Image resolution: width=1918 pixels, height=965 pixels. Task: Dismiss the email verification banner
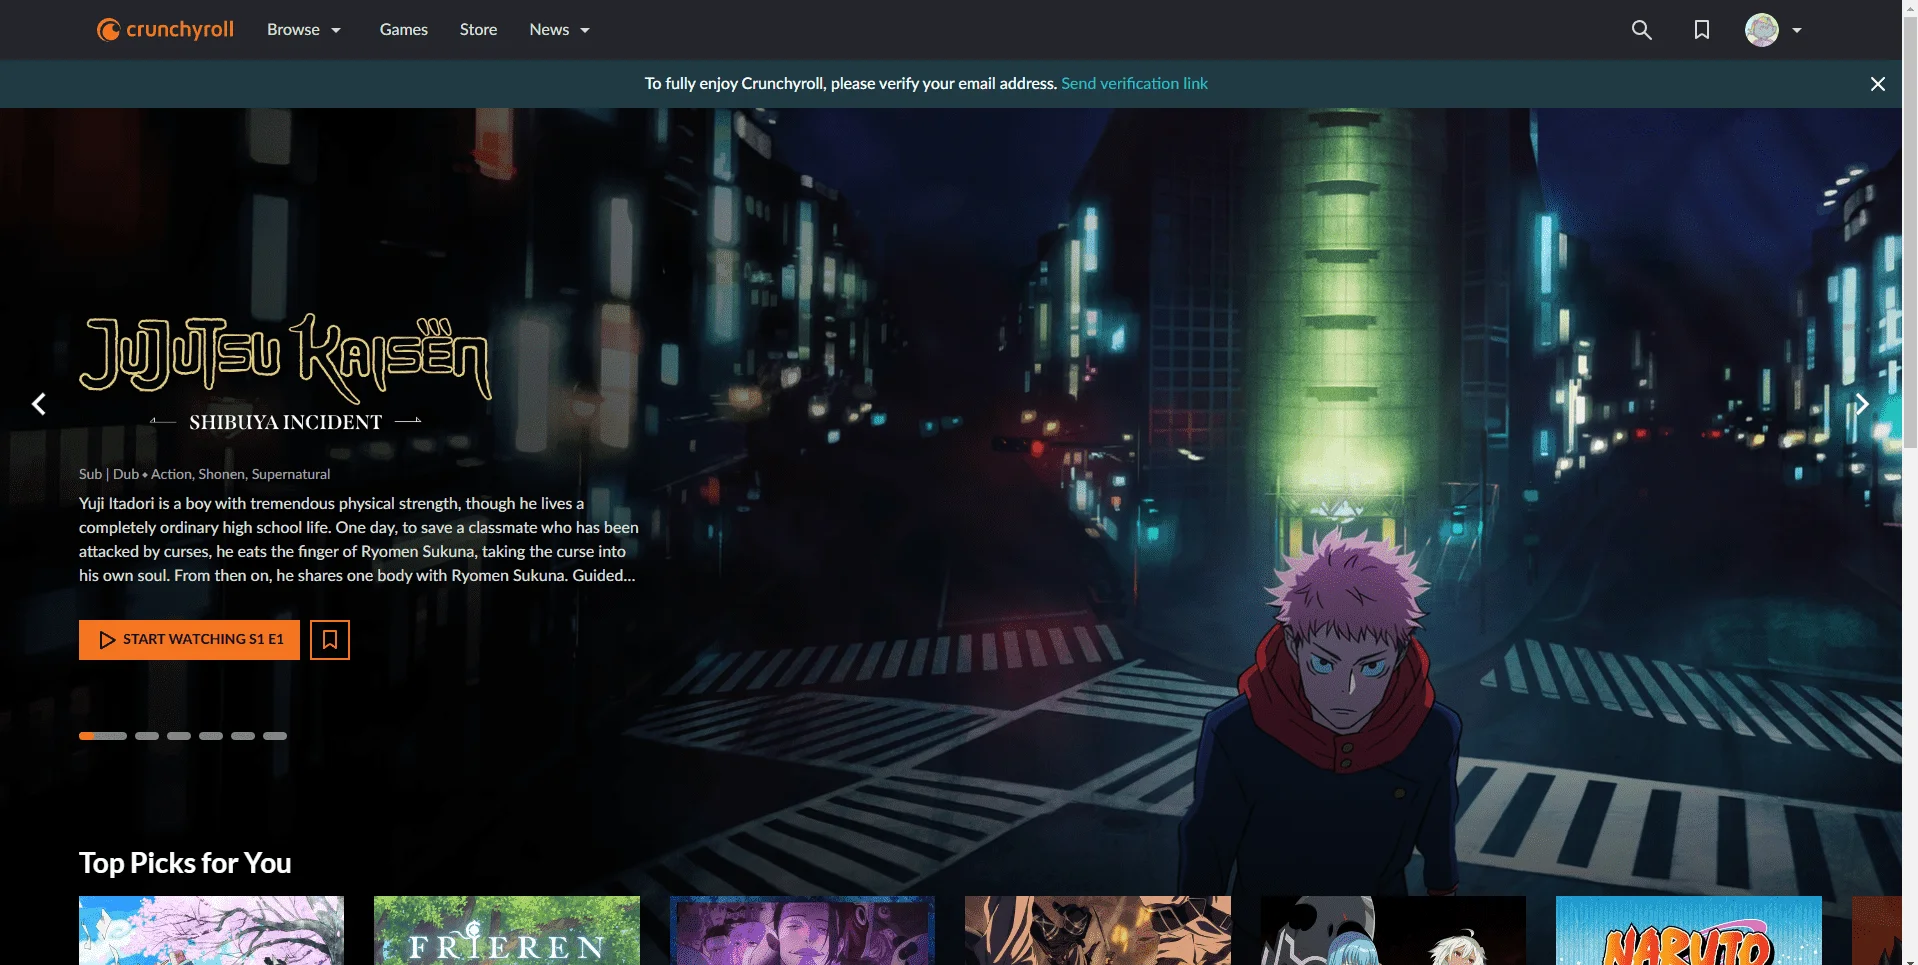click(1877, 84)
